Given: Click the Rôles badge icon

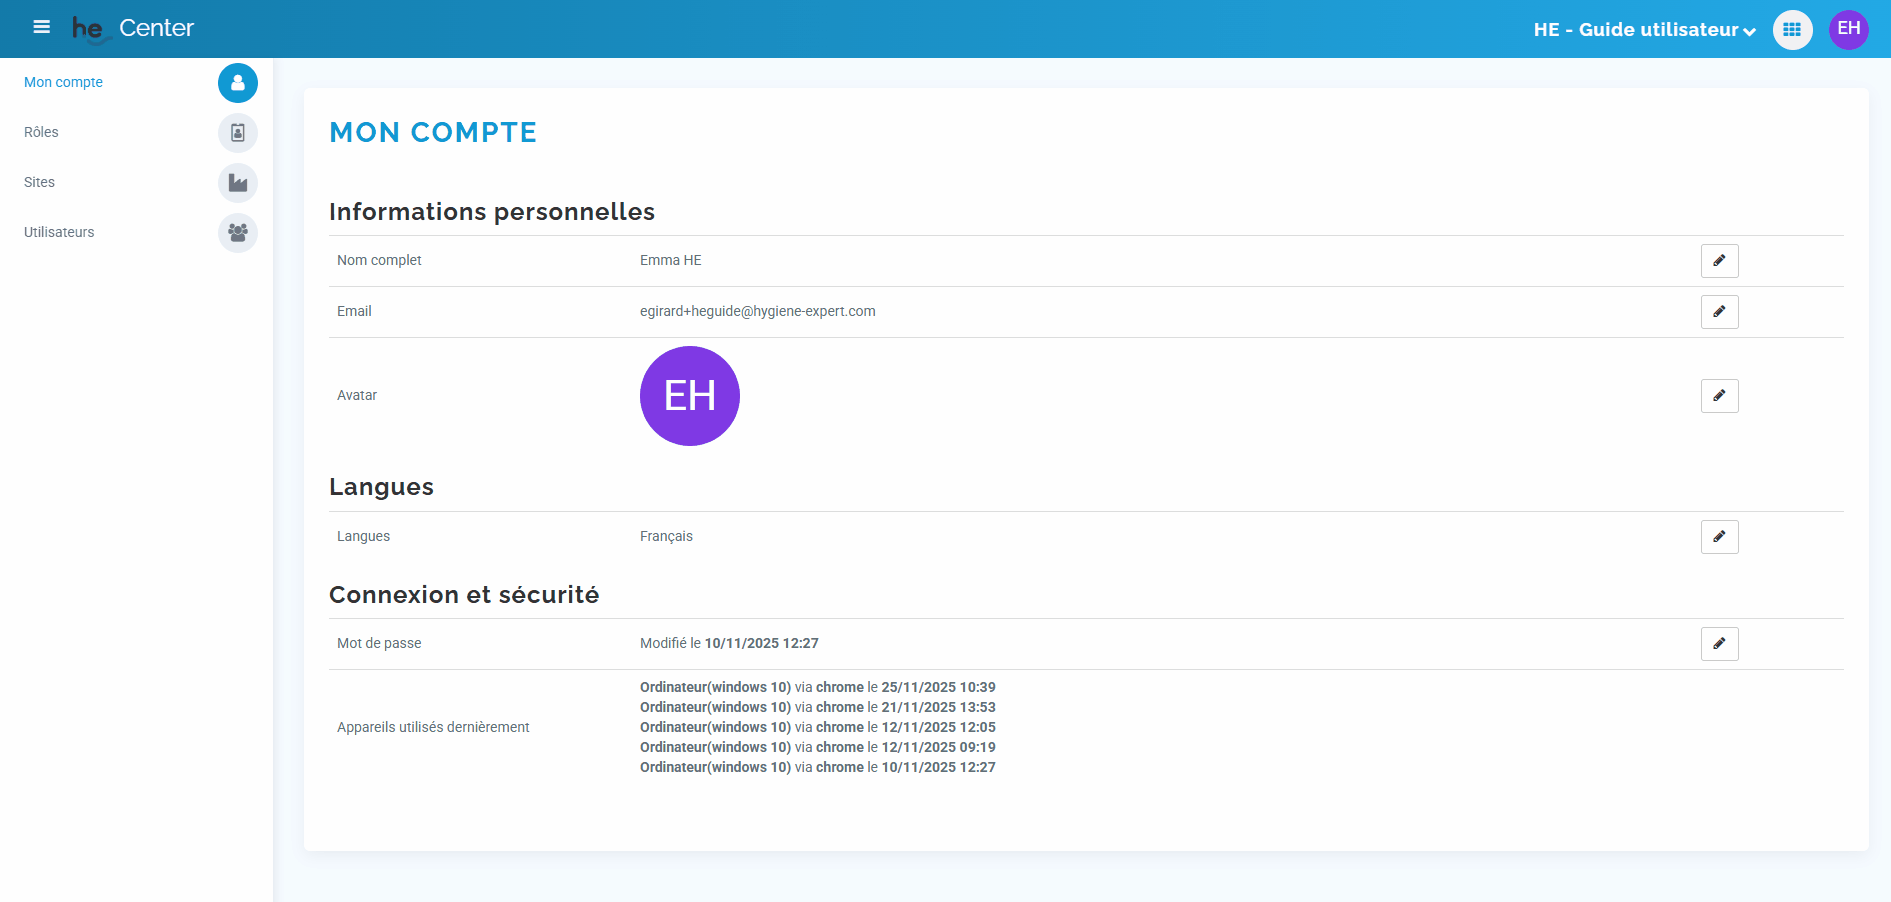Looking at the screenshot, I should pyautogui.click(x=238, y=133).
